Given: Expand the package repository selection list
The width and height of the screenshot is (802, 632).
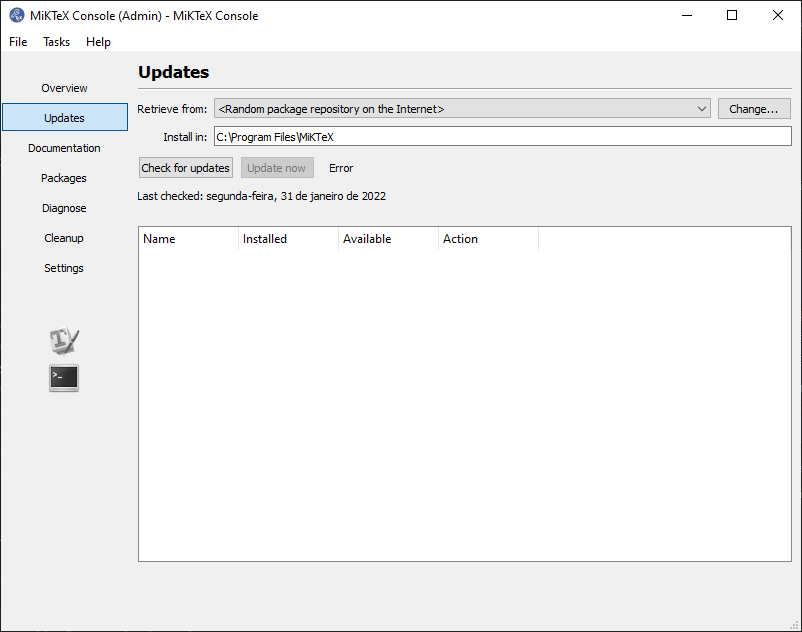Looking at the screenshot, I should (x=700, y=108).
